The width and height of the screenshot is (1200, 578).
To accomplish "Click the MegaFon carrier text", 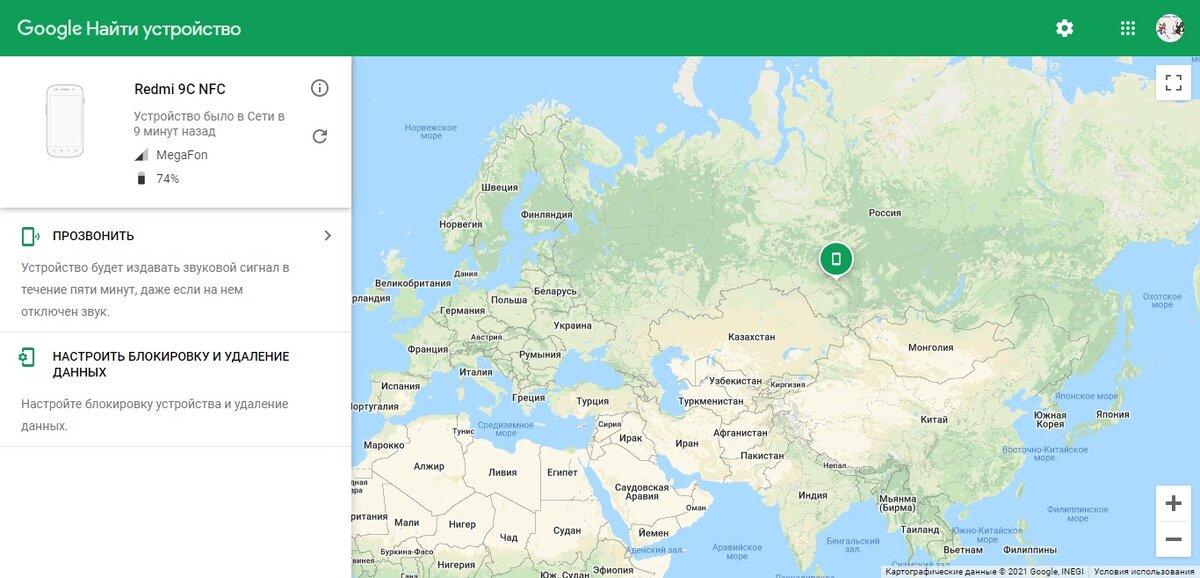I will (182, 155).
